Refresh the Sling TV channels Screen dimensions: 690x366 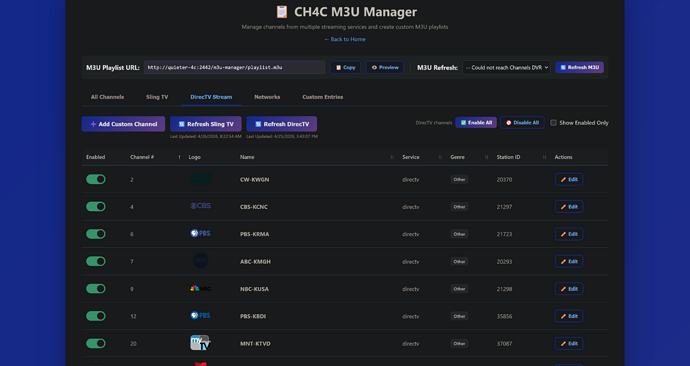click(x=206, y=124)
